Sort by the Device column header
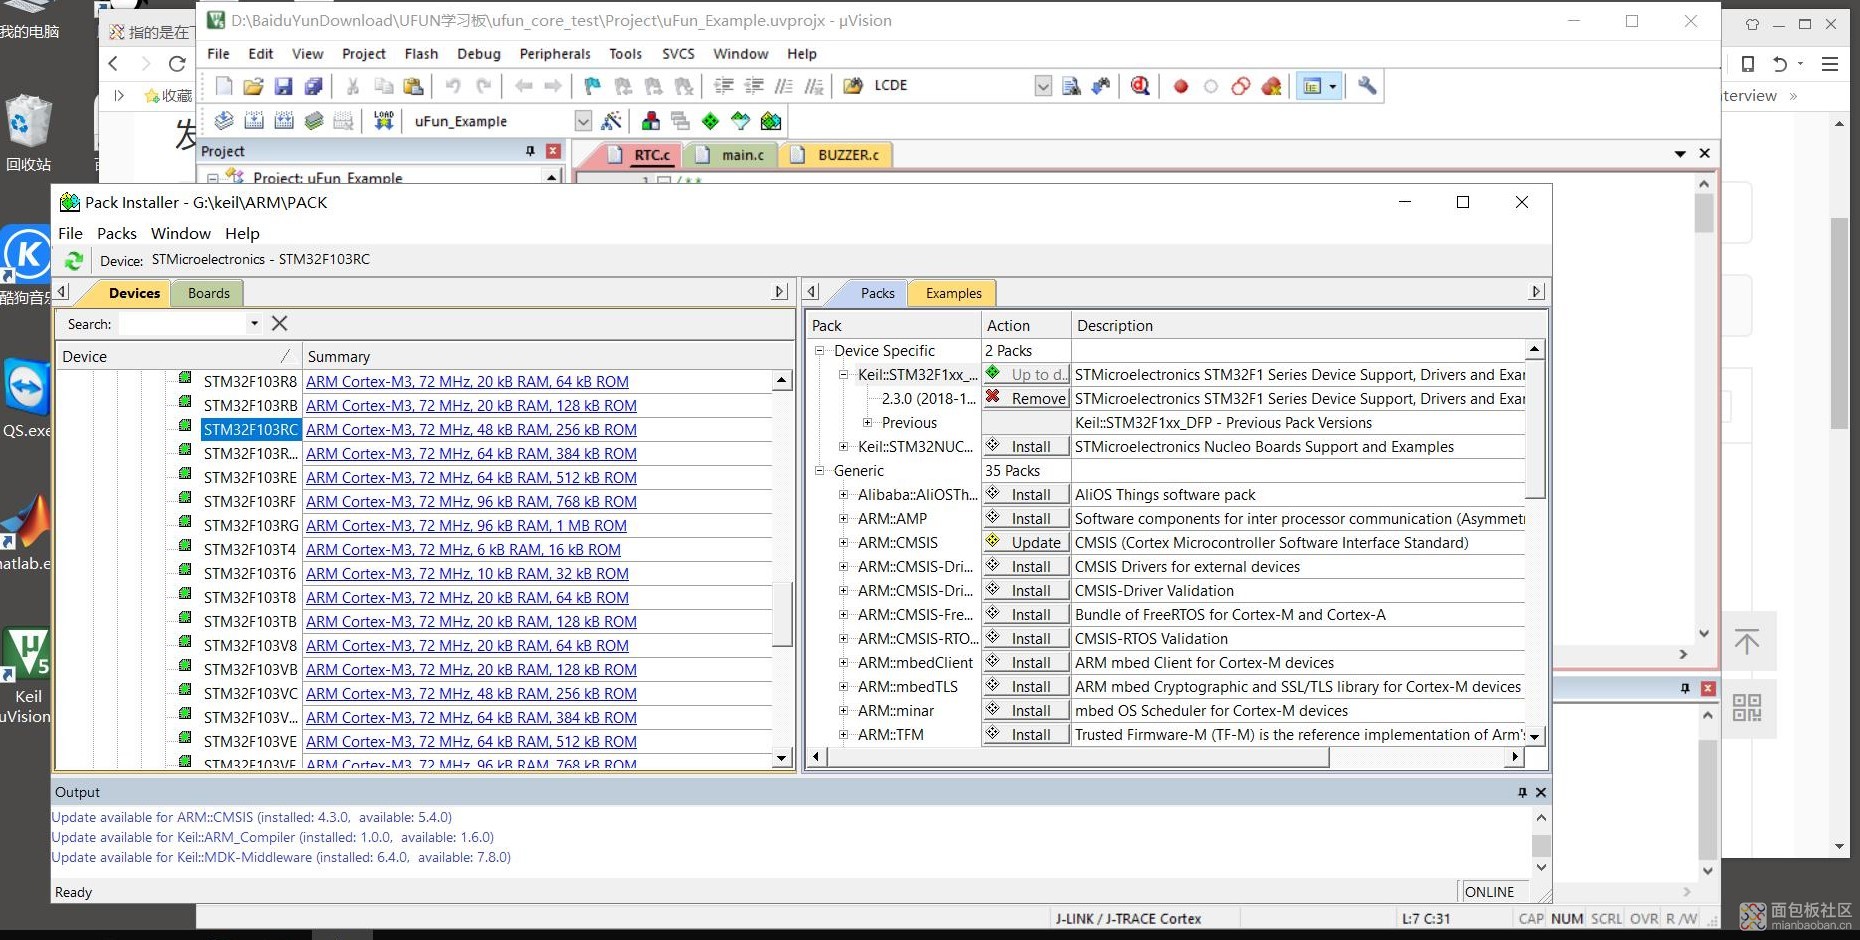This screenshot has height=940, width=1860. (178, 356)
